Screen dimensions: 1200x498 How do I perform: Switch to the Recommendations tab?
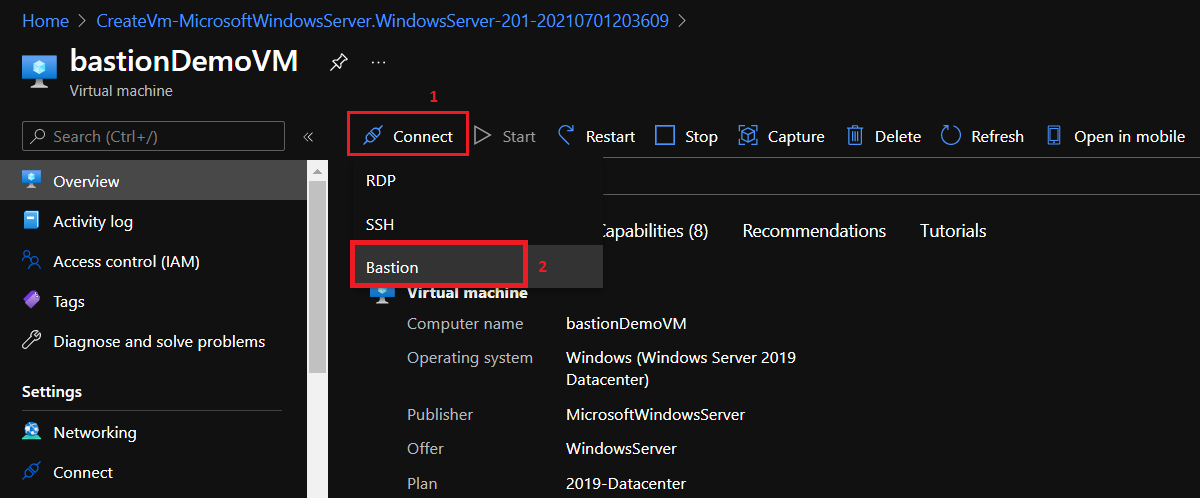[x=814, y=230]
